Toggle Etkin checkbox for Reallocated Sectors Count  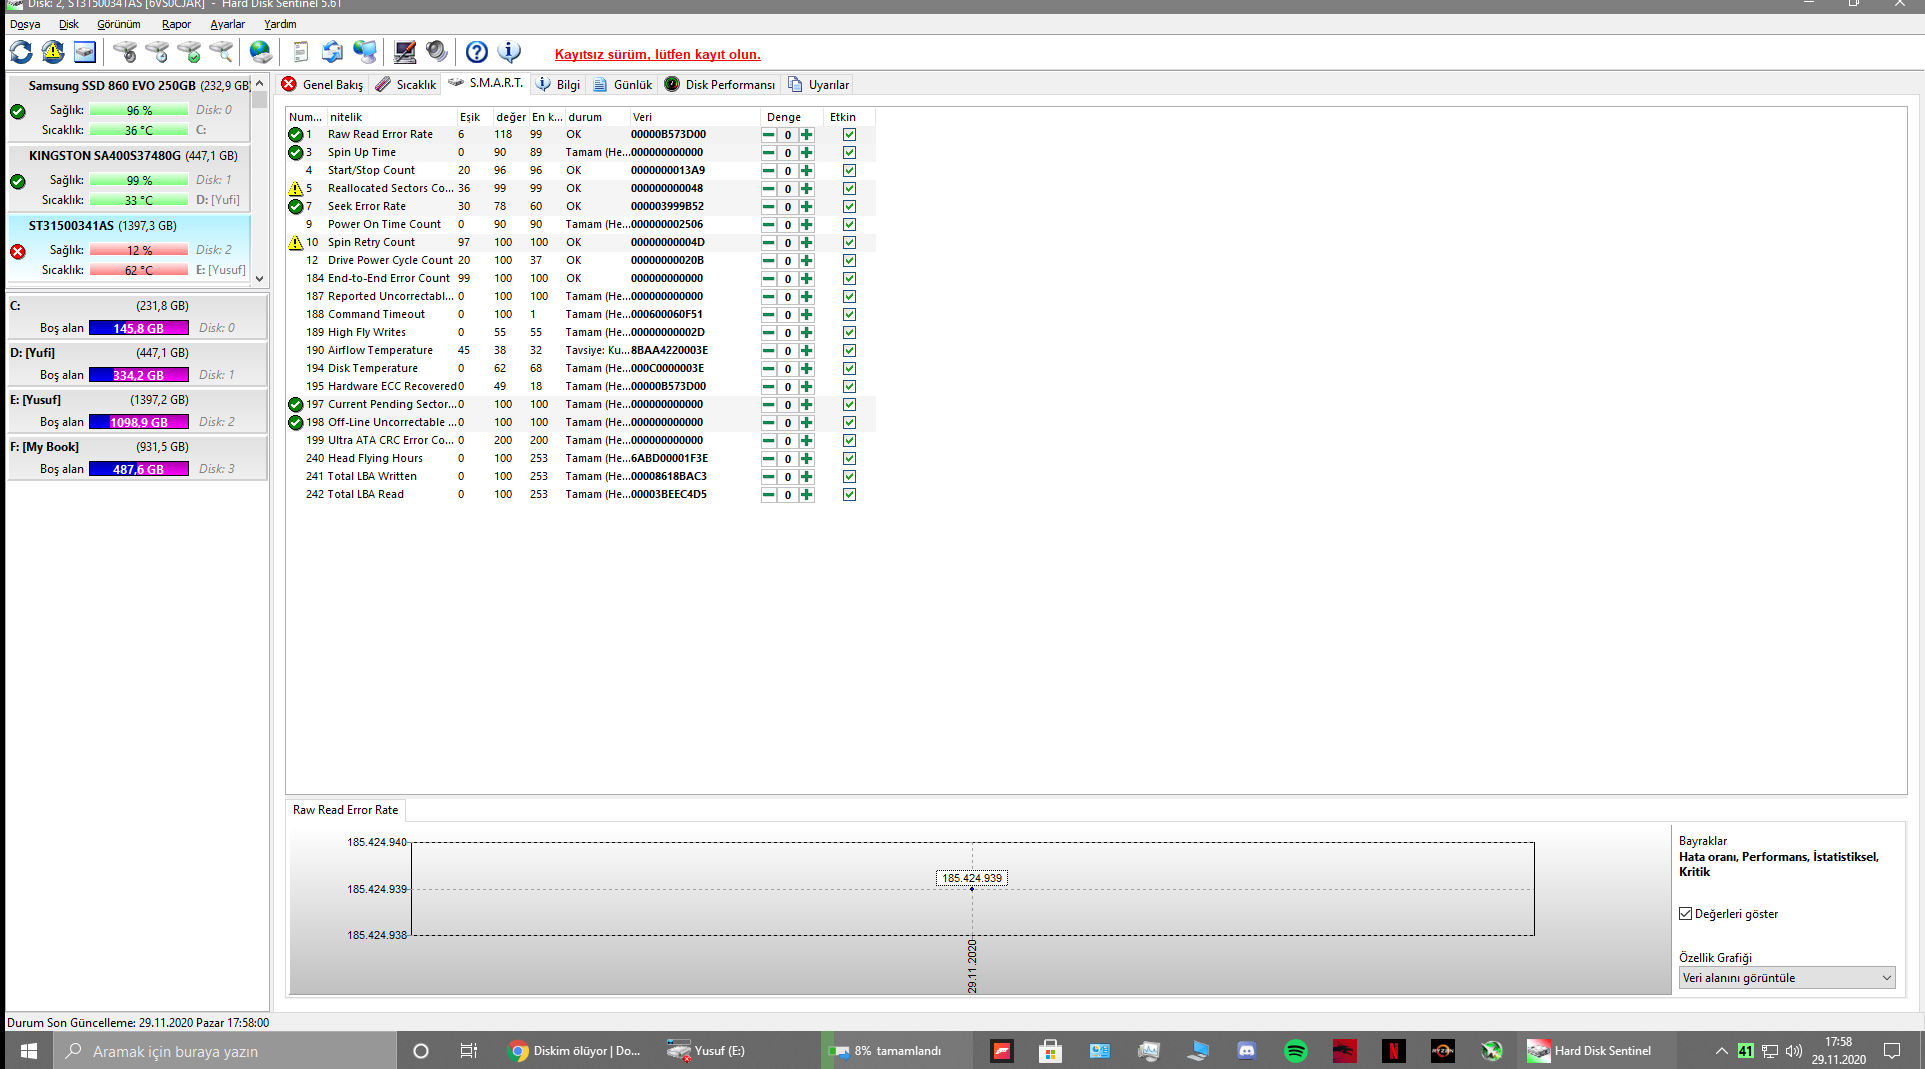[x=849, y=189]
